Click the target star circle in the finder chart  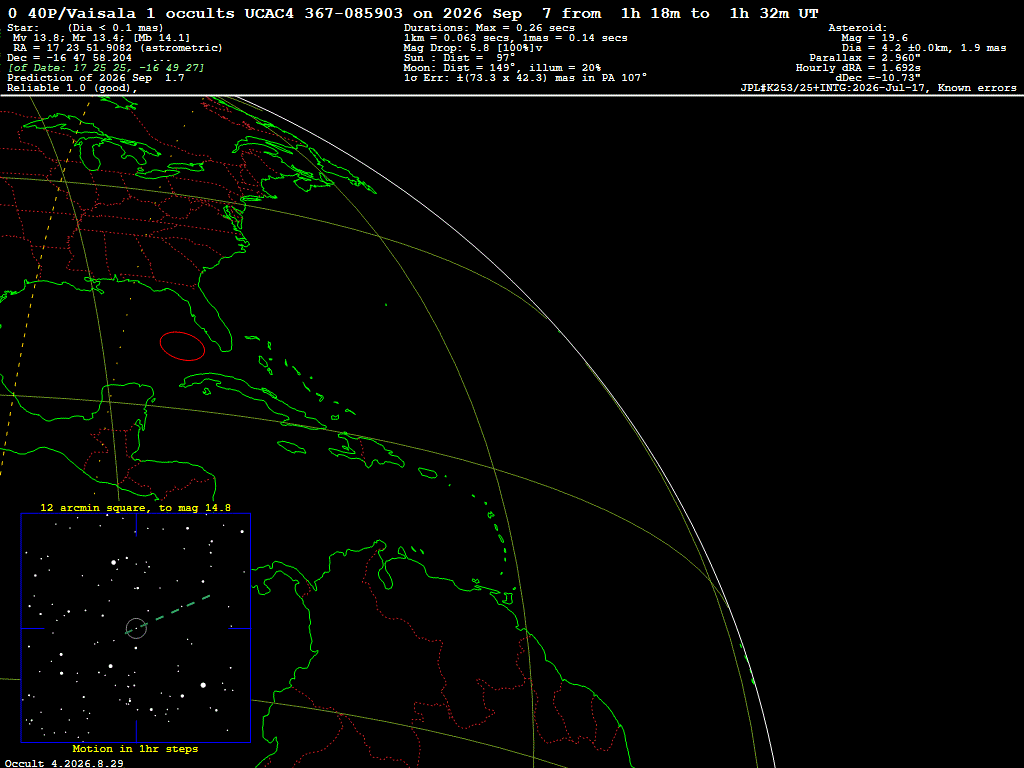pos(136,628)
